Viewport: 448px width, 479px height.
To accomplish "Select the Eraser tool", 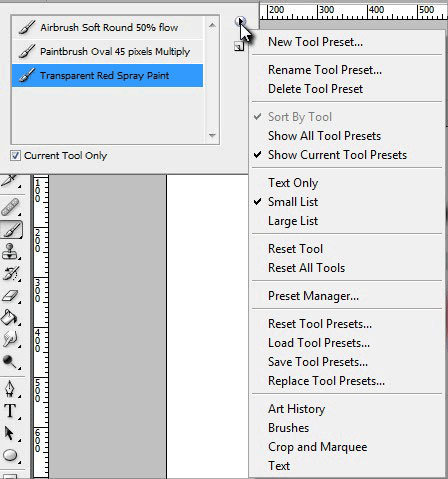I will pos(11,296).
